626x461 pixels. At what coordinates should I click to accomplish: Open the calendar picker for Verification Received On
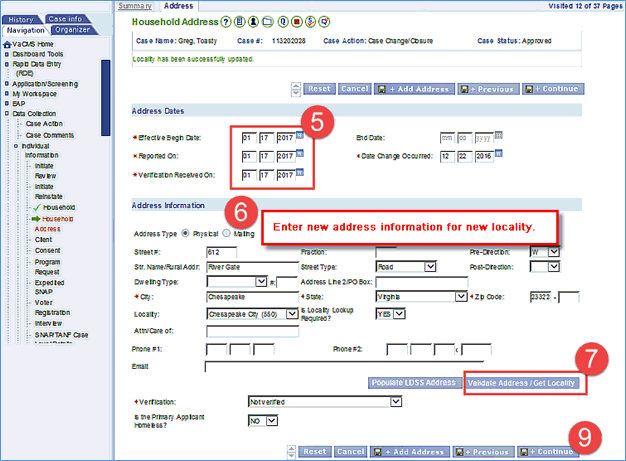point(300,172)
